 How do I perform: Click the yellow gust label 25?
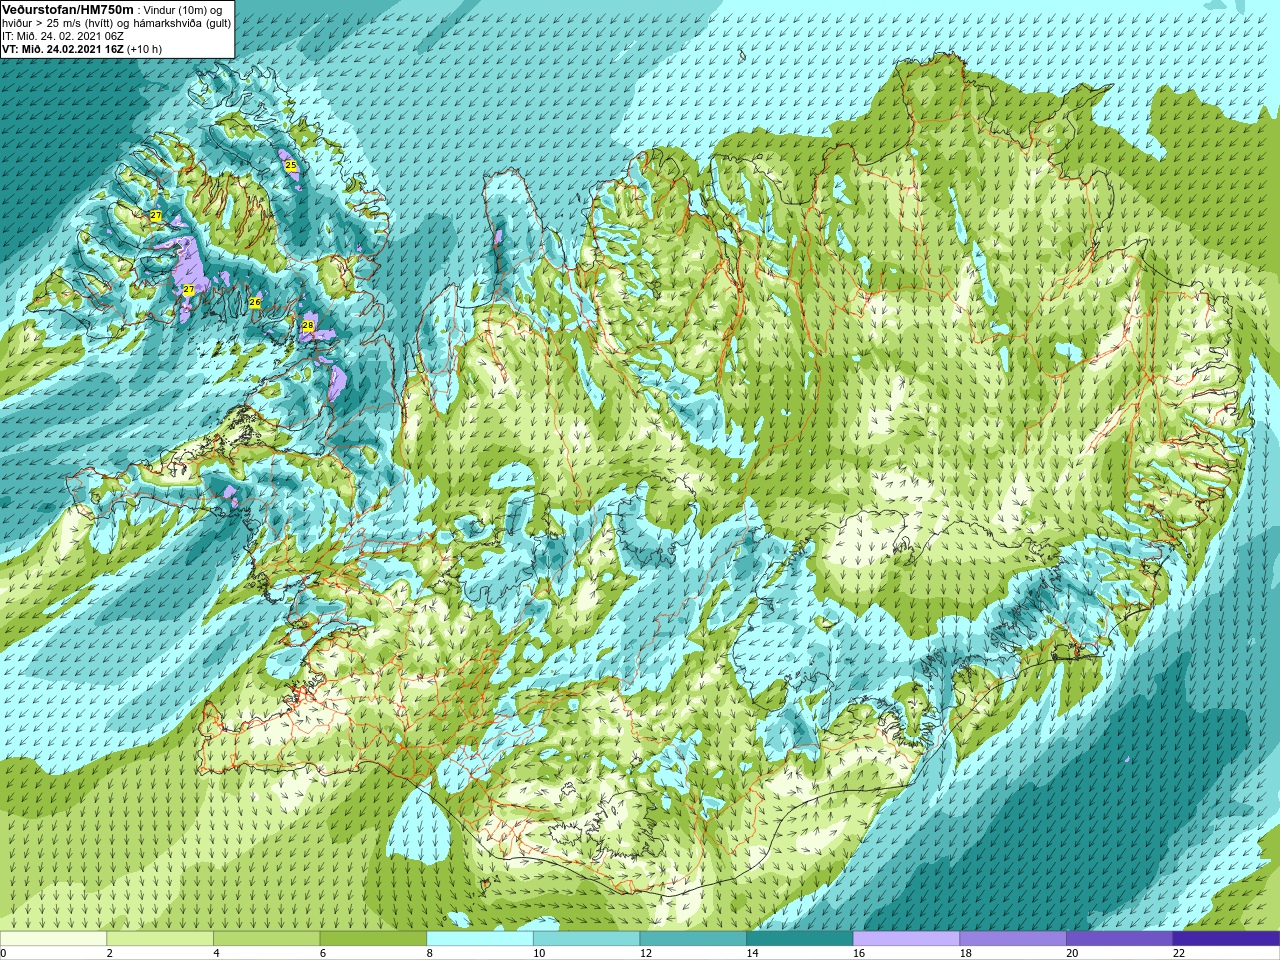point(290,165)
